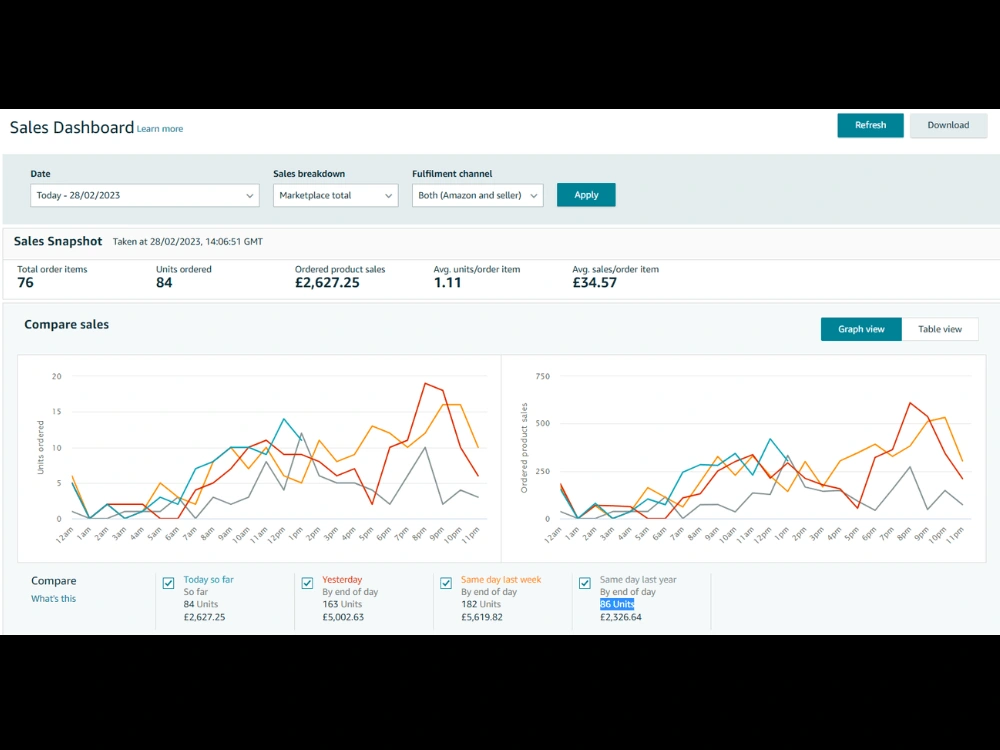Click the 'Today so far' label
The width and height of the screenshot is (1000, 750).
[x=209, y=580]
